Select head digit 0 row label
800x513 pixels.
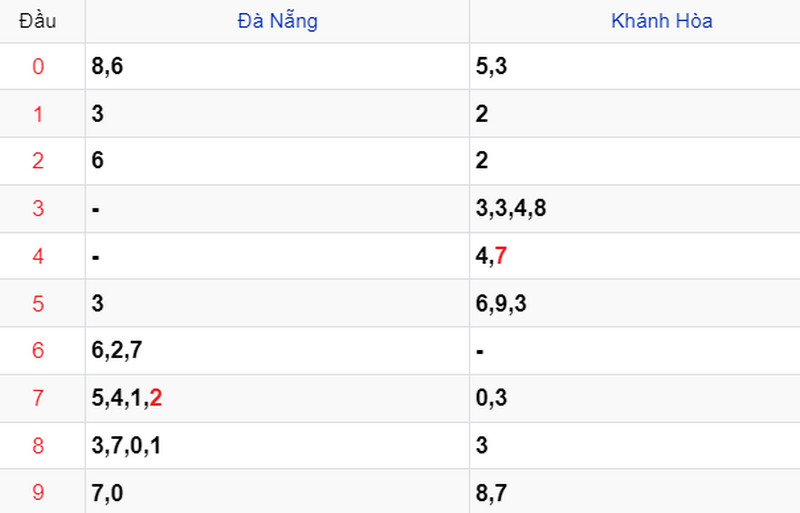[x=38, y=66]
